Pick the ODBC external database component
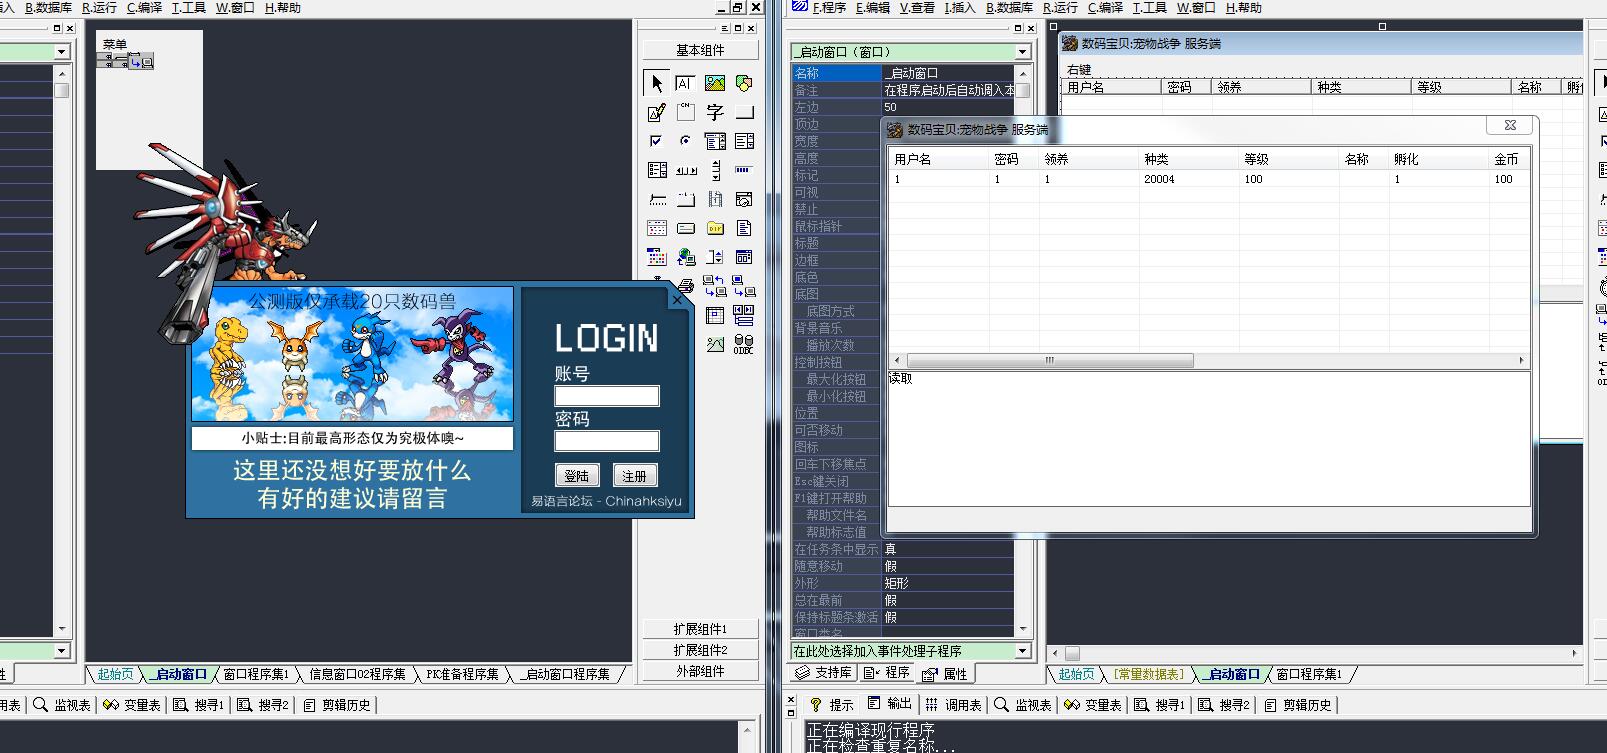The image size is (1607, 753). pos(744,344)
